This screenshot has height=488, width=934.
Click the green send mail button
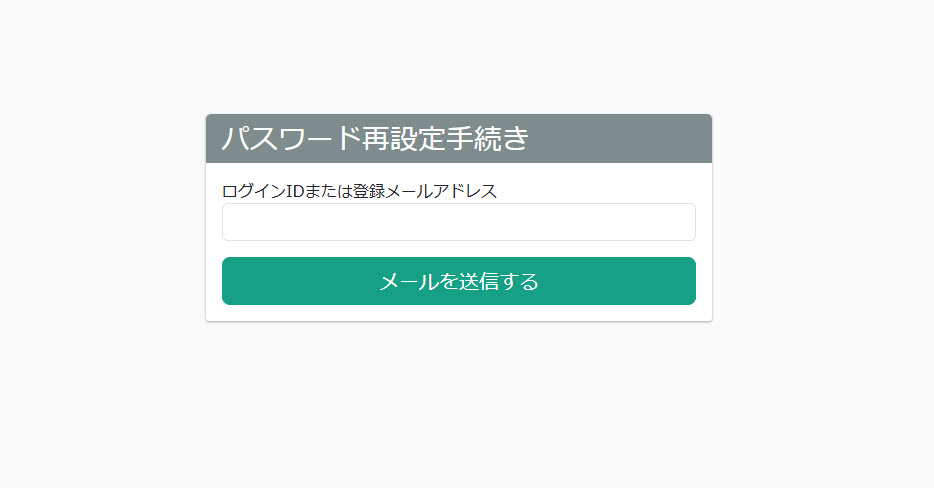tap(459, 281)
